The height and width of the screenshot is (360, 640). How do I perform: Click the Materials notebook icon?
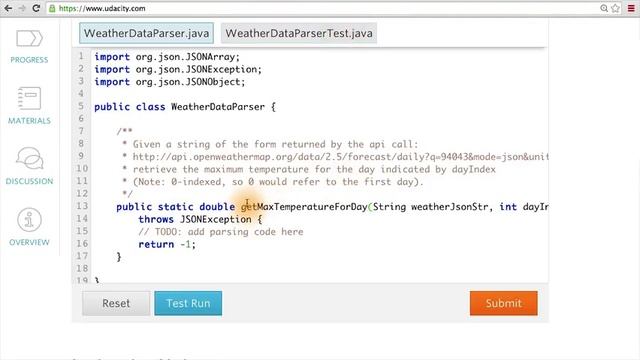pyautogui.click(x=29, y=98)
